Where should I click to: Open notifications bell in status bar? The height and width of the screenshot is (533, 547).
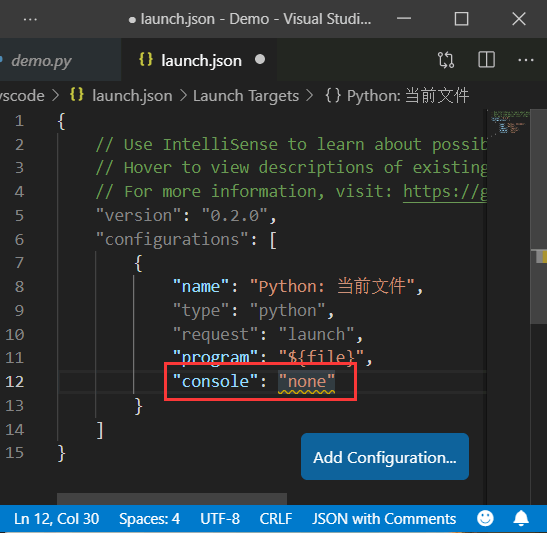click(x=521, y=518)
